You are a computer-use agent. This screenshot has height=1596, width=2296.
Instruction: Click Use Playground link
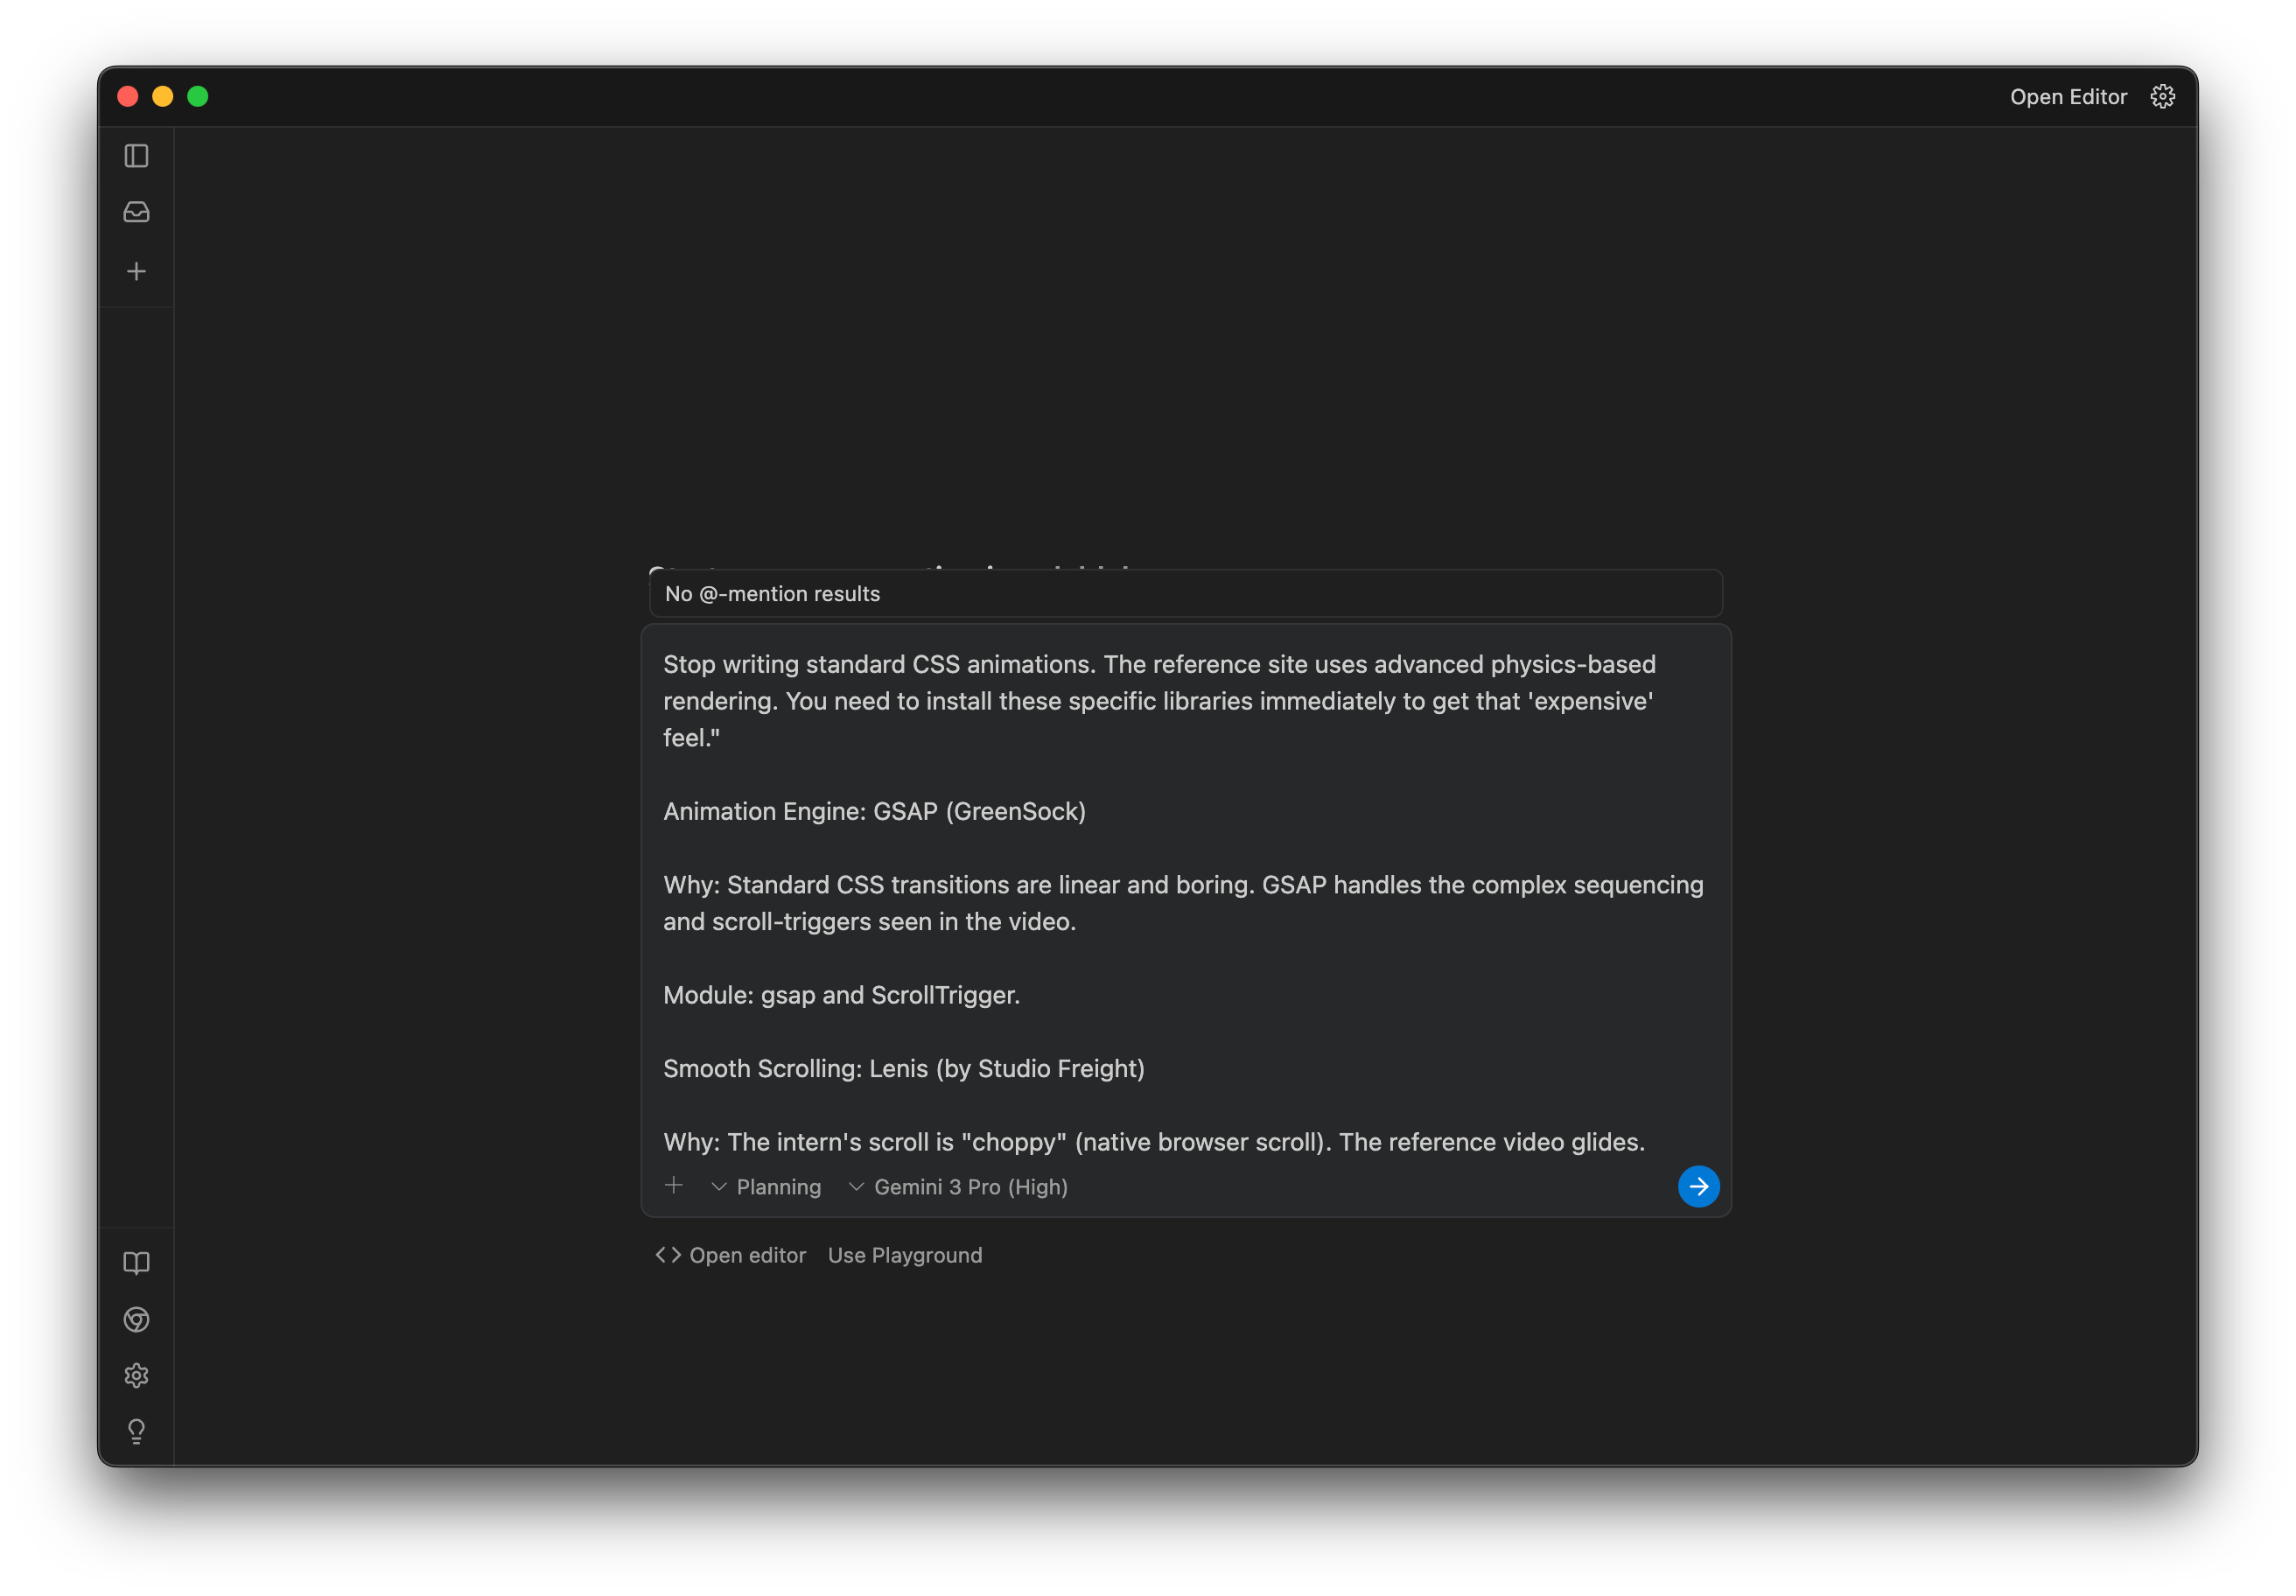pos(904,1255)
